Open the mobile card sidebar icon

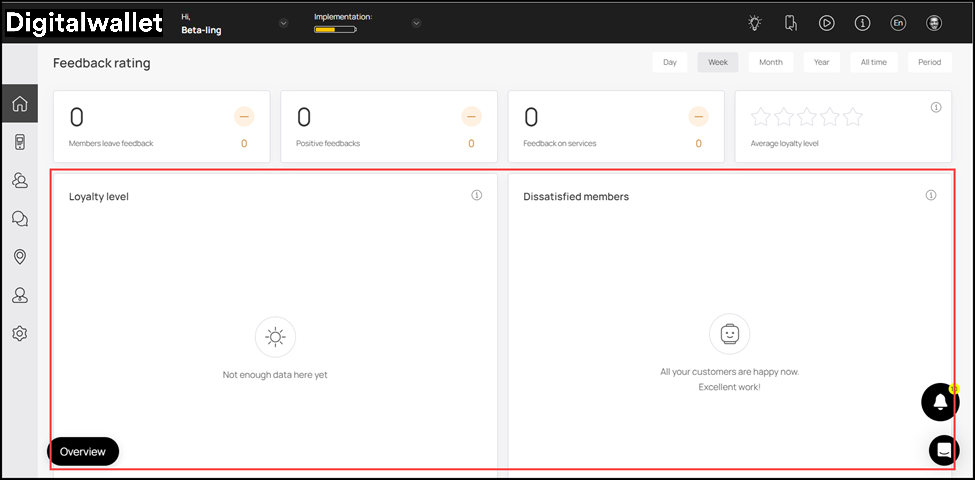tap(19, 142)
